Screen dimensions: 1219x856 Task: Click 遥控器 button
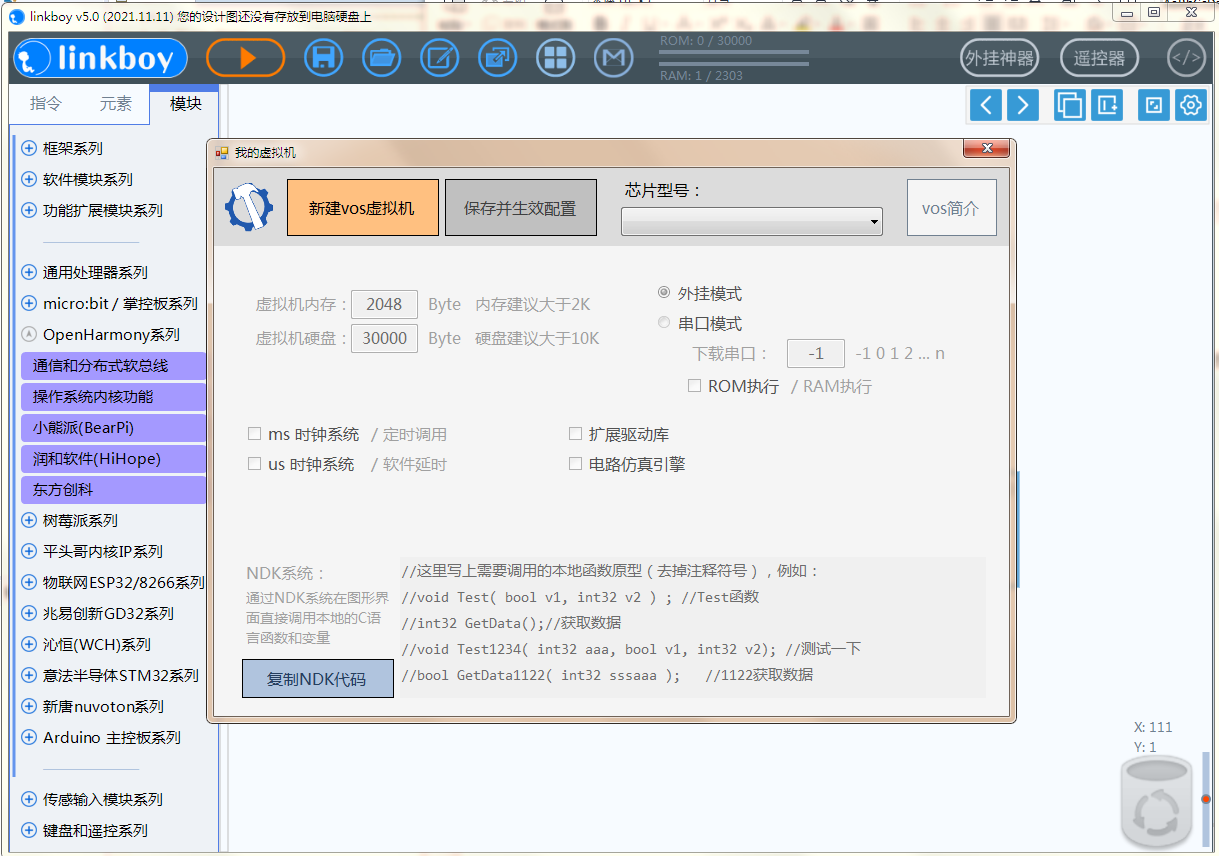click(x=1099, y=58)
